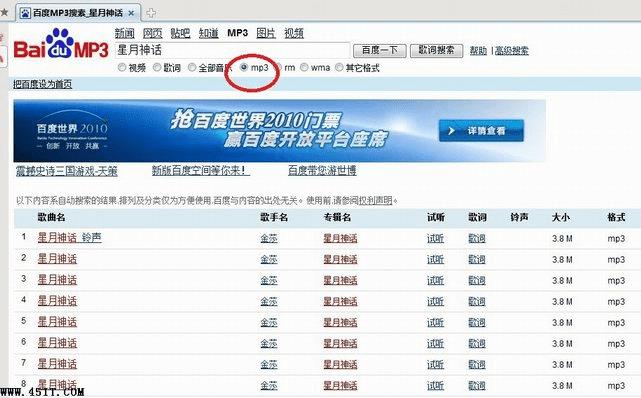This screenshot has height=398, width=641.
Task: Click the 详情查看 button in banner
Action: pos(481,131)
